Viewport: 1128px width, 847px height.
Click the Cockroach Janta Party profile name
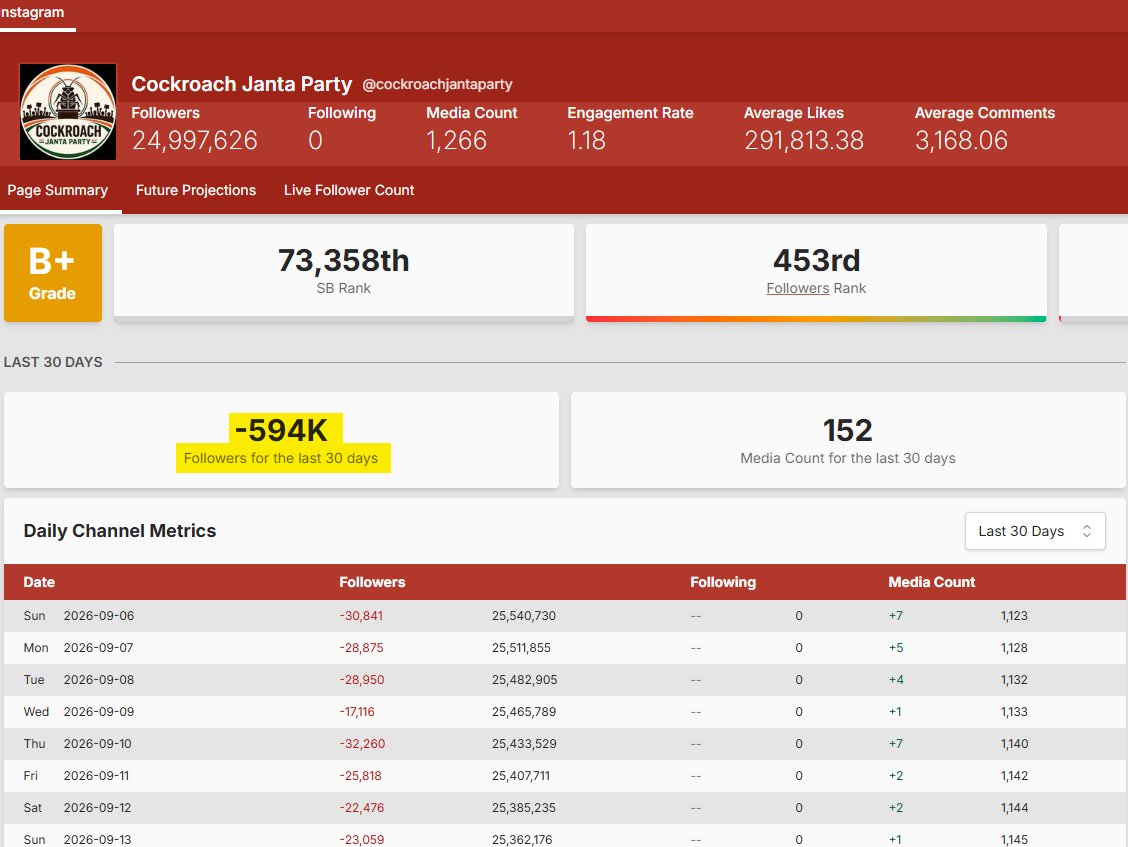(242, 84)
